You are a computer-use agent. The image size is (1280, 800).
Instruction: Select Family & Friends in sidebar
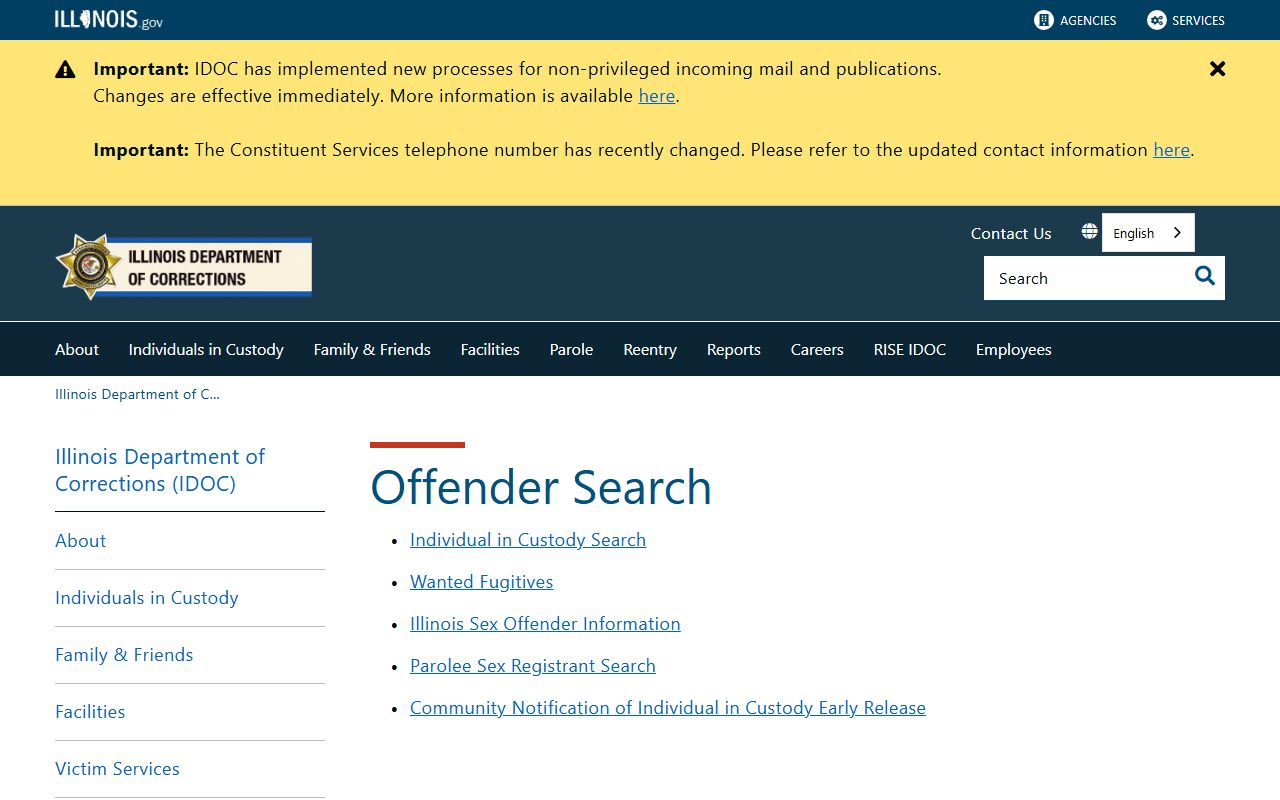[x=124, y=654]
